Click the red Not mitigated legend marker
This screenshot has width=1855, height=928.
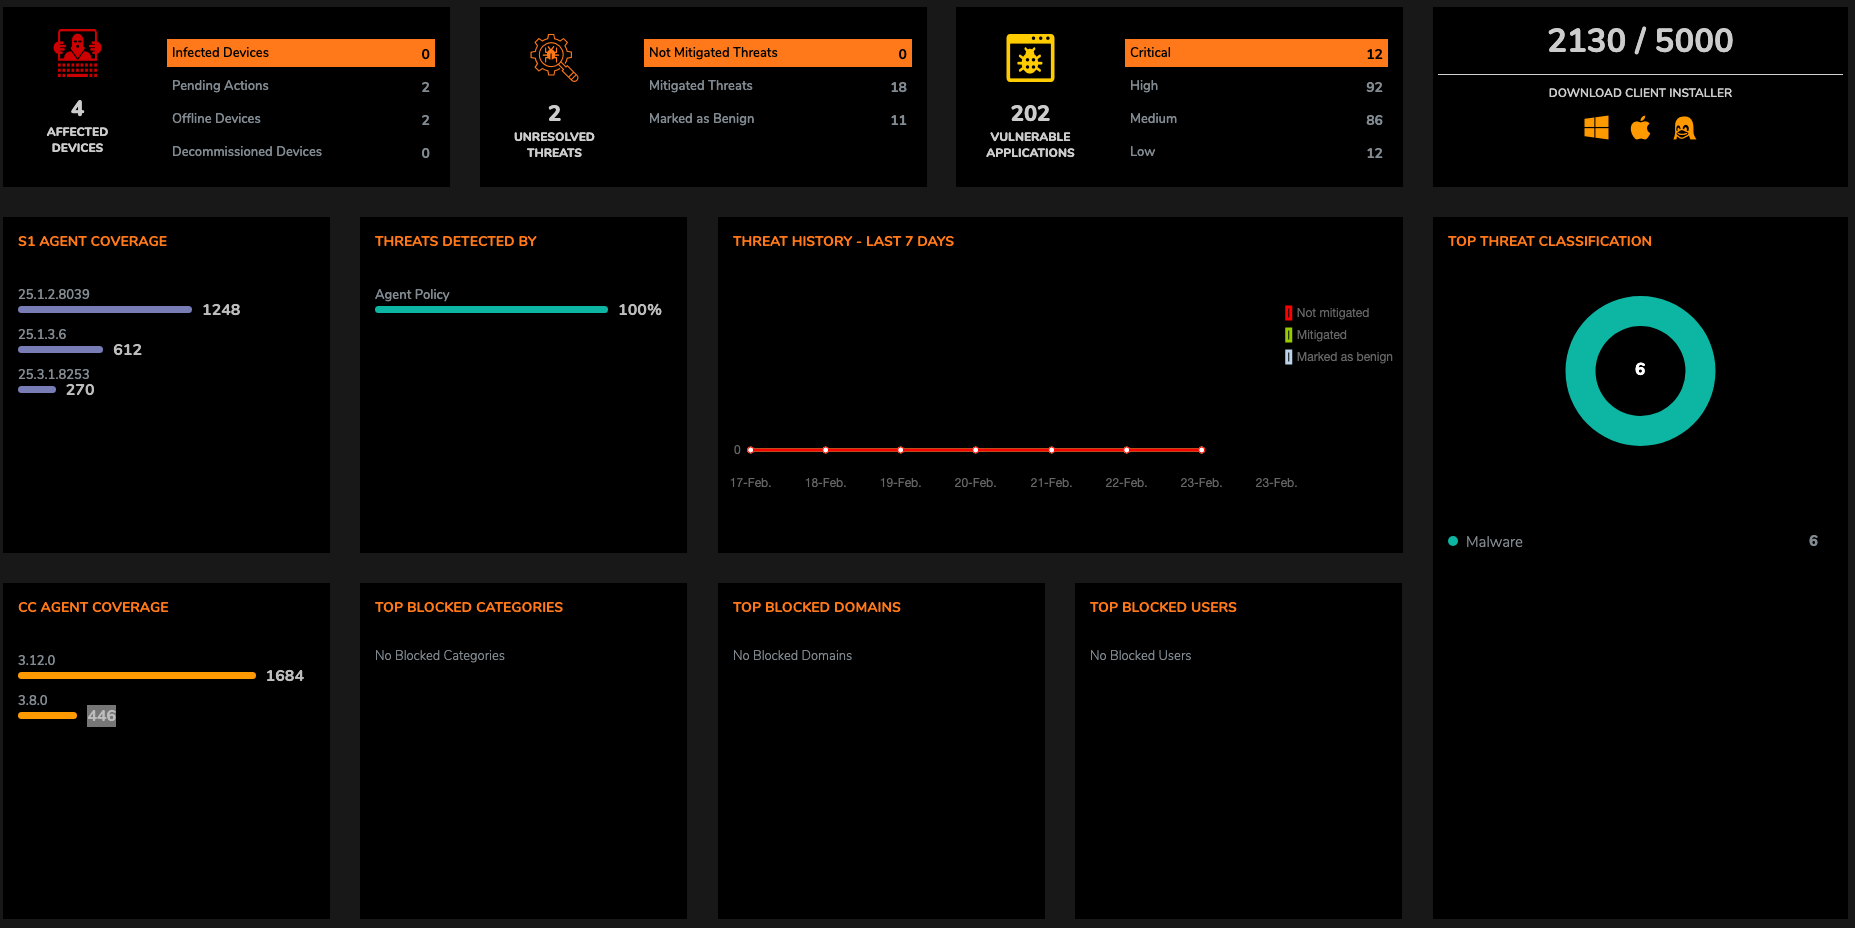[1288, 313]
